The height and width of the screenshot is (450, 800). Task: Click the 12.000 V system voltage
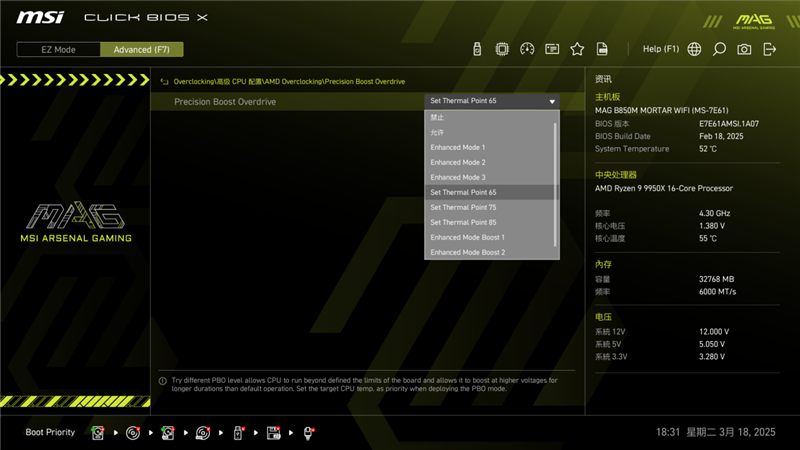[714, 332]
